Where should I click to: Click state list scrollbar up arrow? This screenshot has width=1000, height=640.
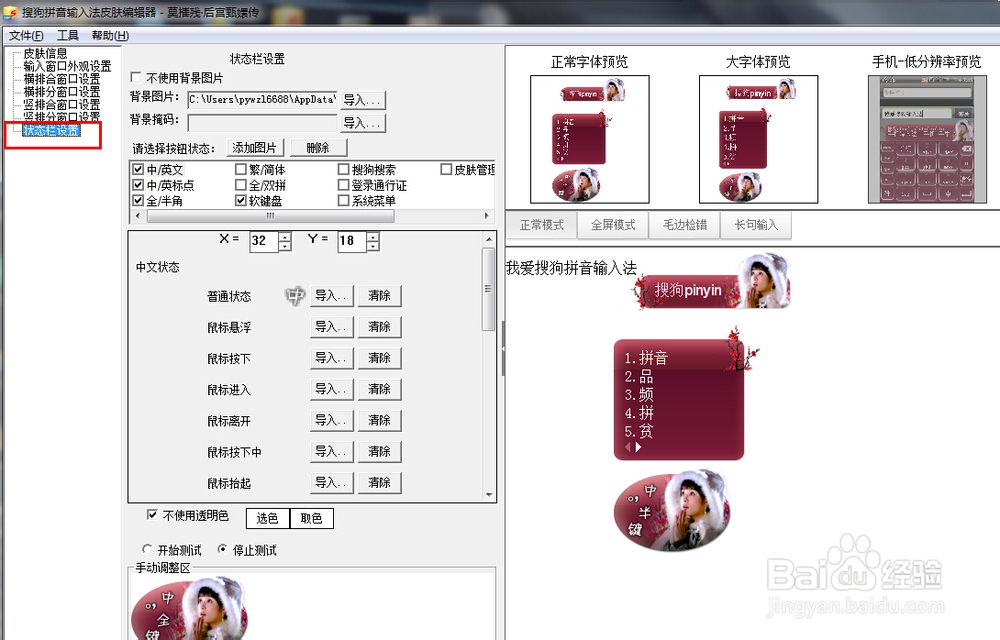pyautogui.click(x=489, y=239)
